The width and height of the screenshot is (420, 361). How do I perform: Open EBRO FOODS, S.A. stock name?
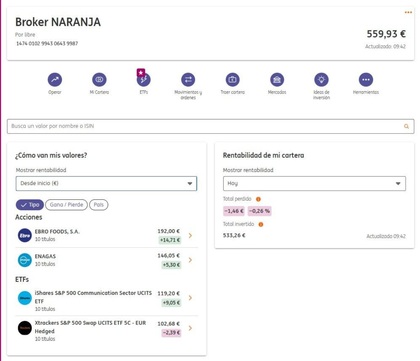(57, 231)
